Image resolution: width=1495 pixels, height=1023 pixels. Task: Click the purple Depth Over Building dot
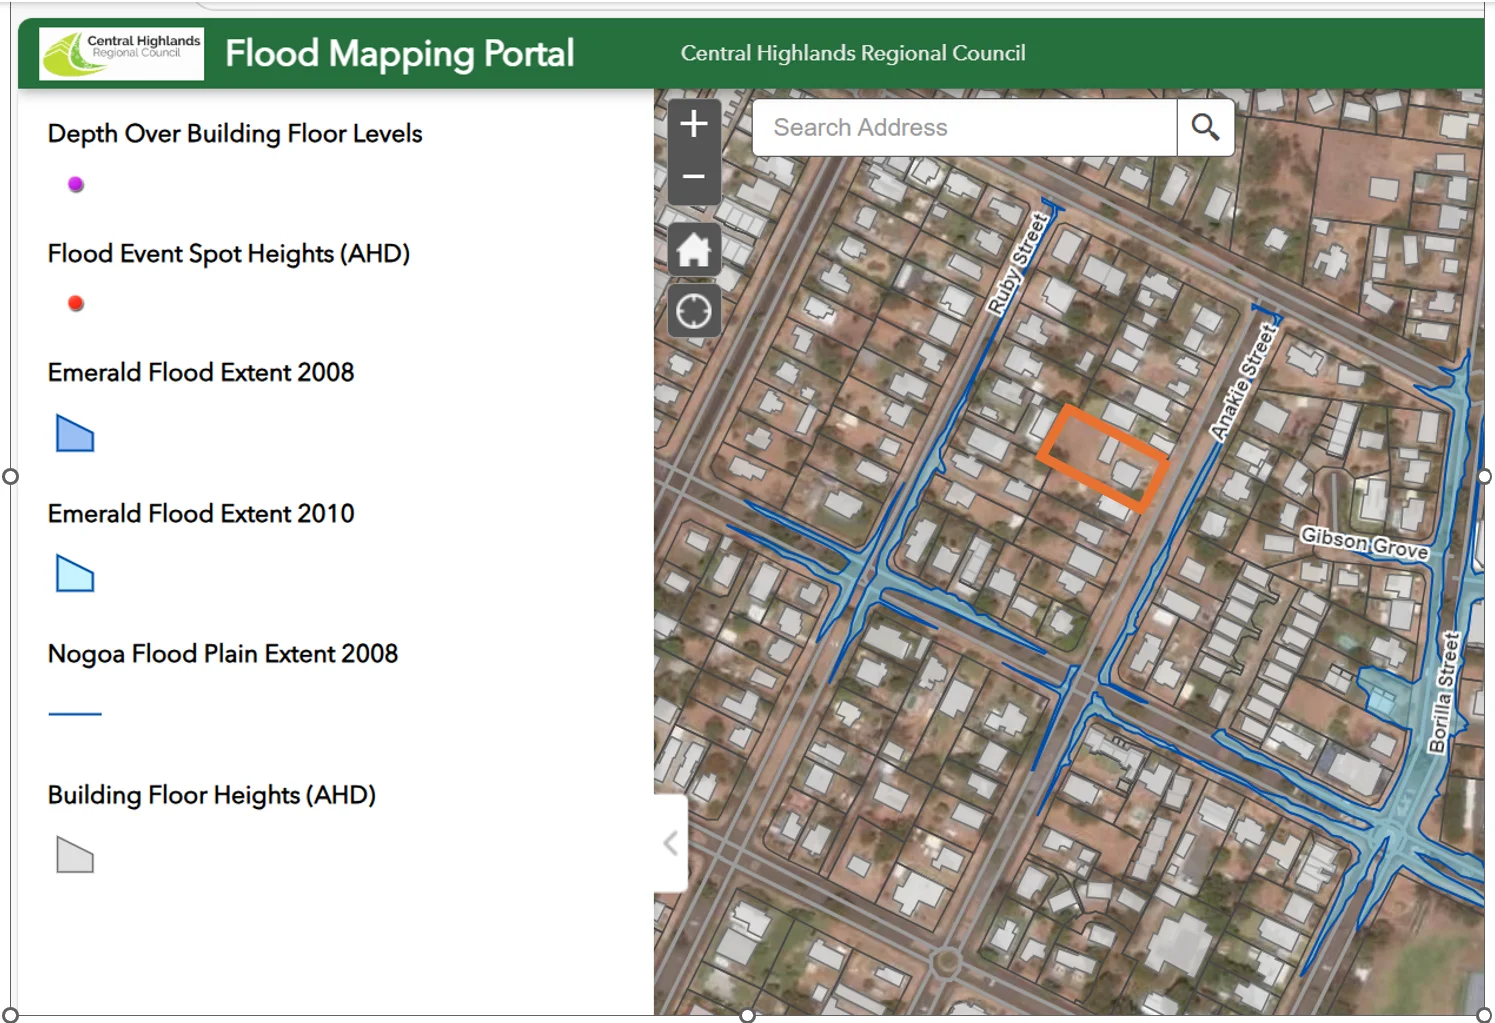point(76,185)
